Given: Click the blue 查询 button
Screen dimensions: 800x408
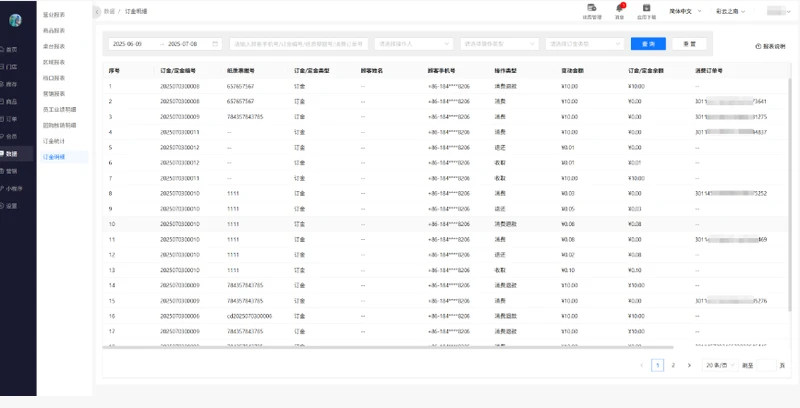Looking at the screenshot, I should click(x=648, y=44).
